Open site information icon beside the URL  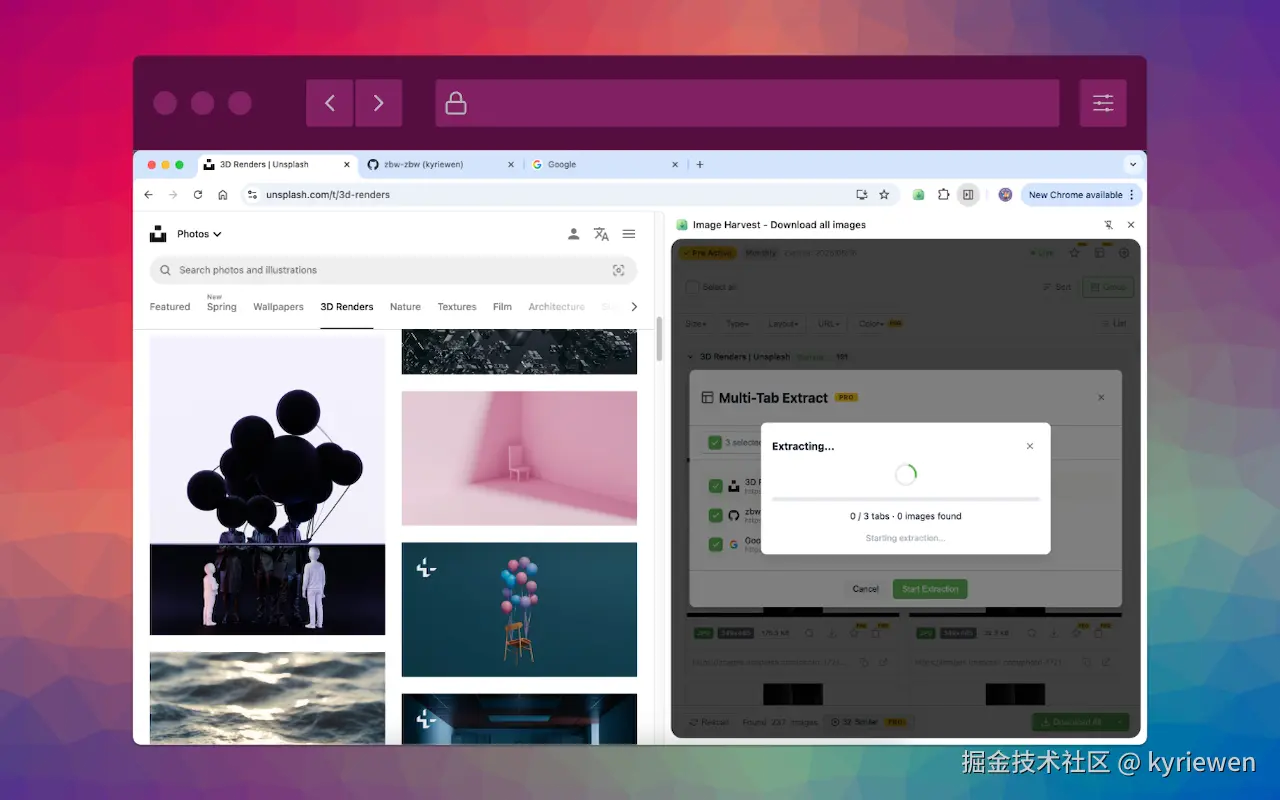coord(252,194)
